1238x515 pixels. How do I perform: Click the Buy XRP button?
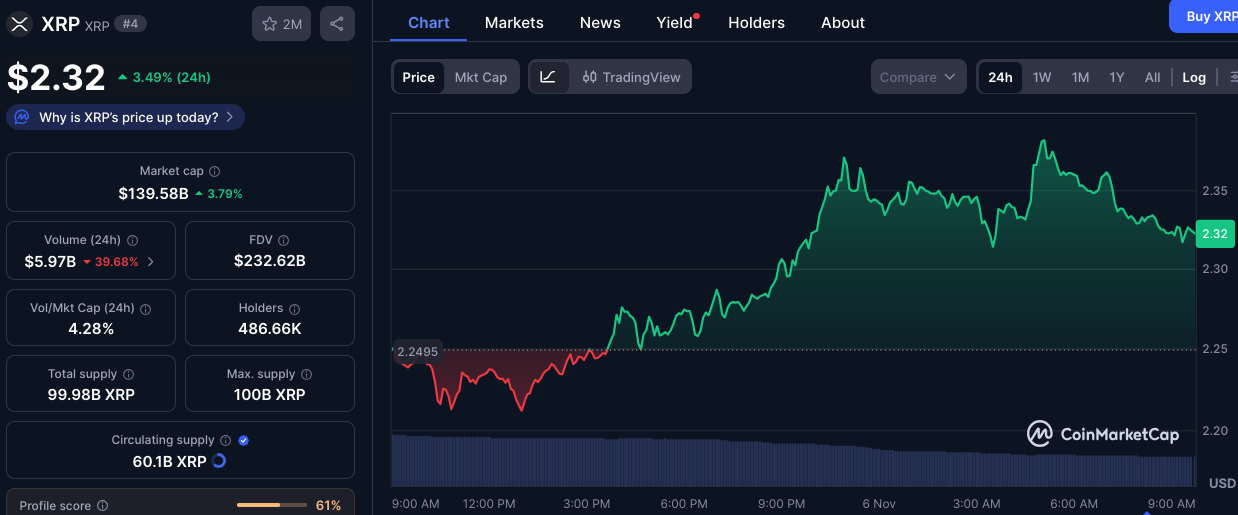point(1208,16)
